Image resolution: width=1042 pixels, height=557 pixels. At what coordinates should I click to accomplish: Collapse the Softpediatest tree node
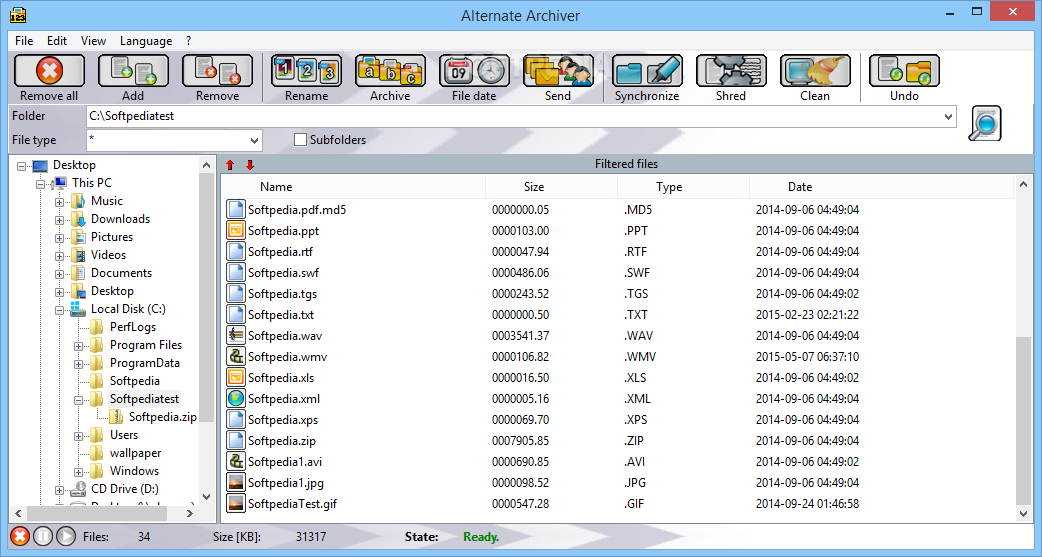pyautogui.click(x=78, y=399)
